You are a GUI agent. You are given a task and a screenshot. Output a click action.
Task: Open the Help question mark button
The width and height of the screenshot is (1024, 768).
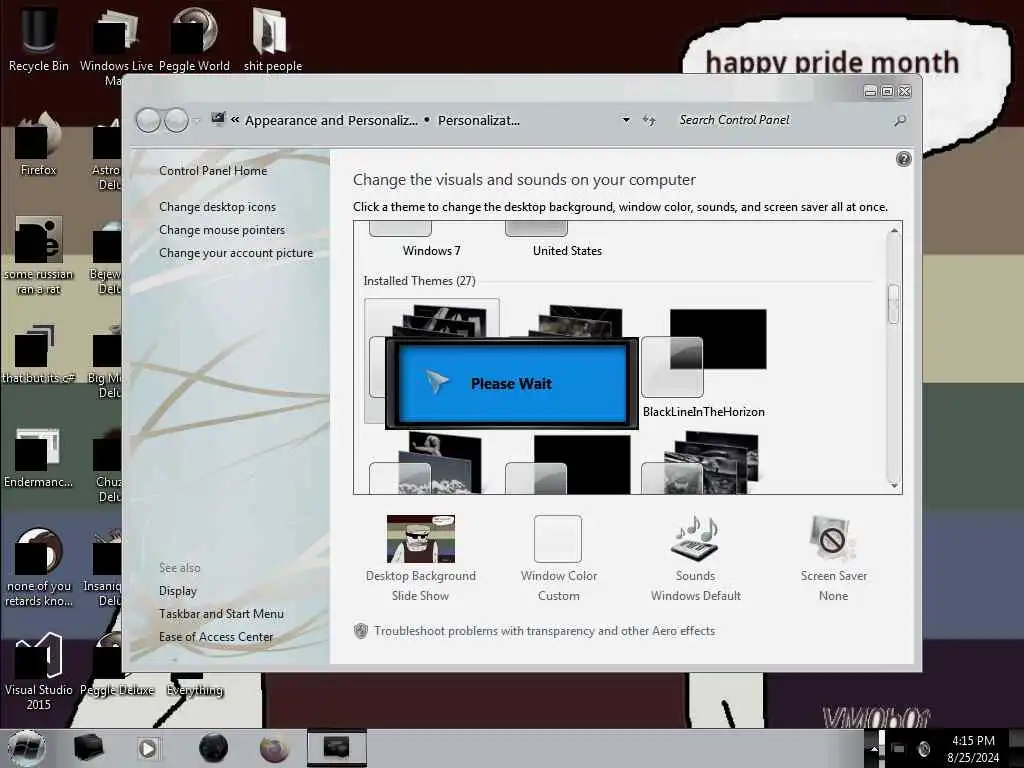tap(903, 159)
